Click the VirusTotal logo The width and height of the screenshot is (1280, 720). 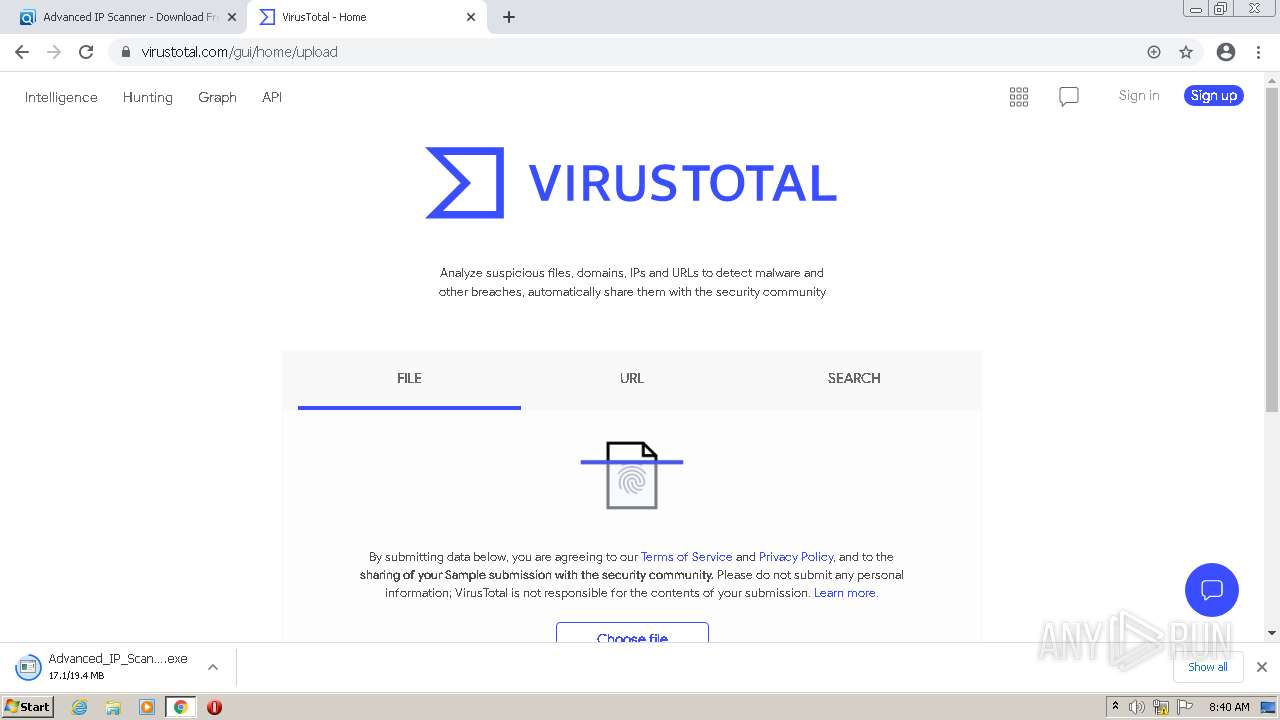coord(631,183)
